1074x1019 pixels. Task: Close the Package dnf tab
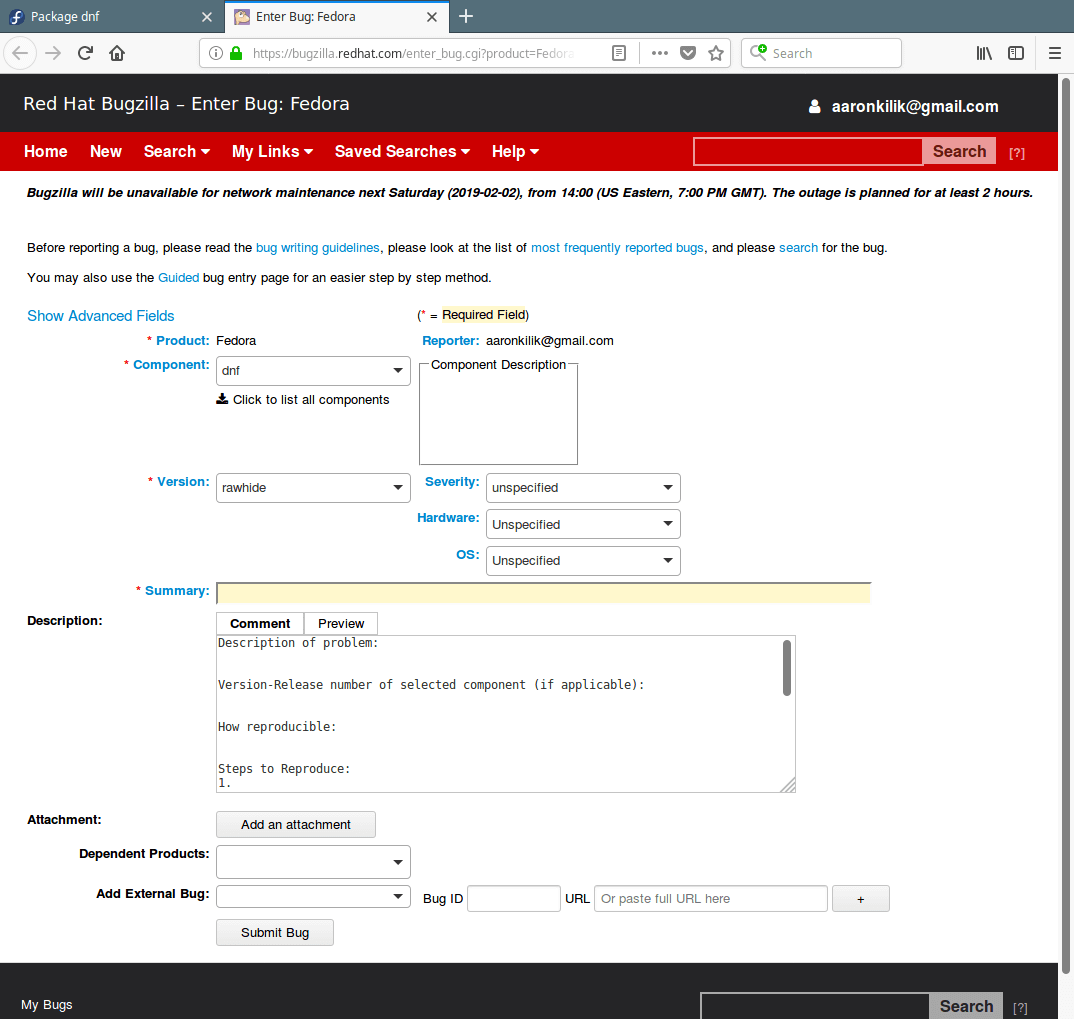[x=207, y=16]
